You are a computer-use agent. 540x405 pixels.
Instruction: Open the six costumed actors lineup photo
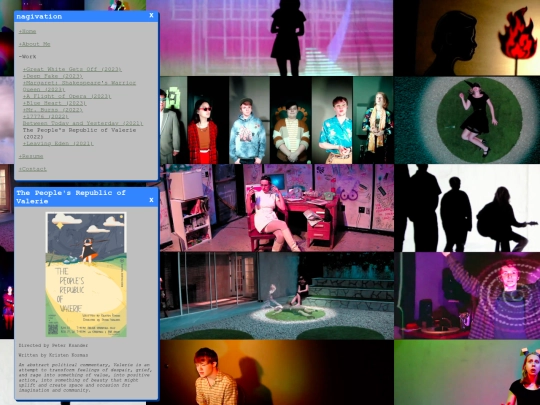pos(277,120)
